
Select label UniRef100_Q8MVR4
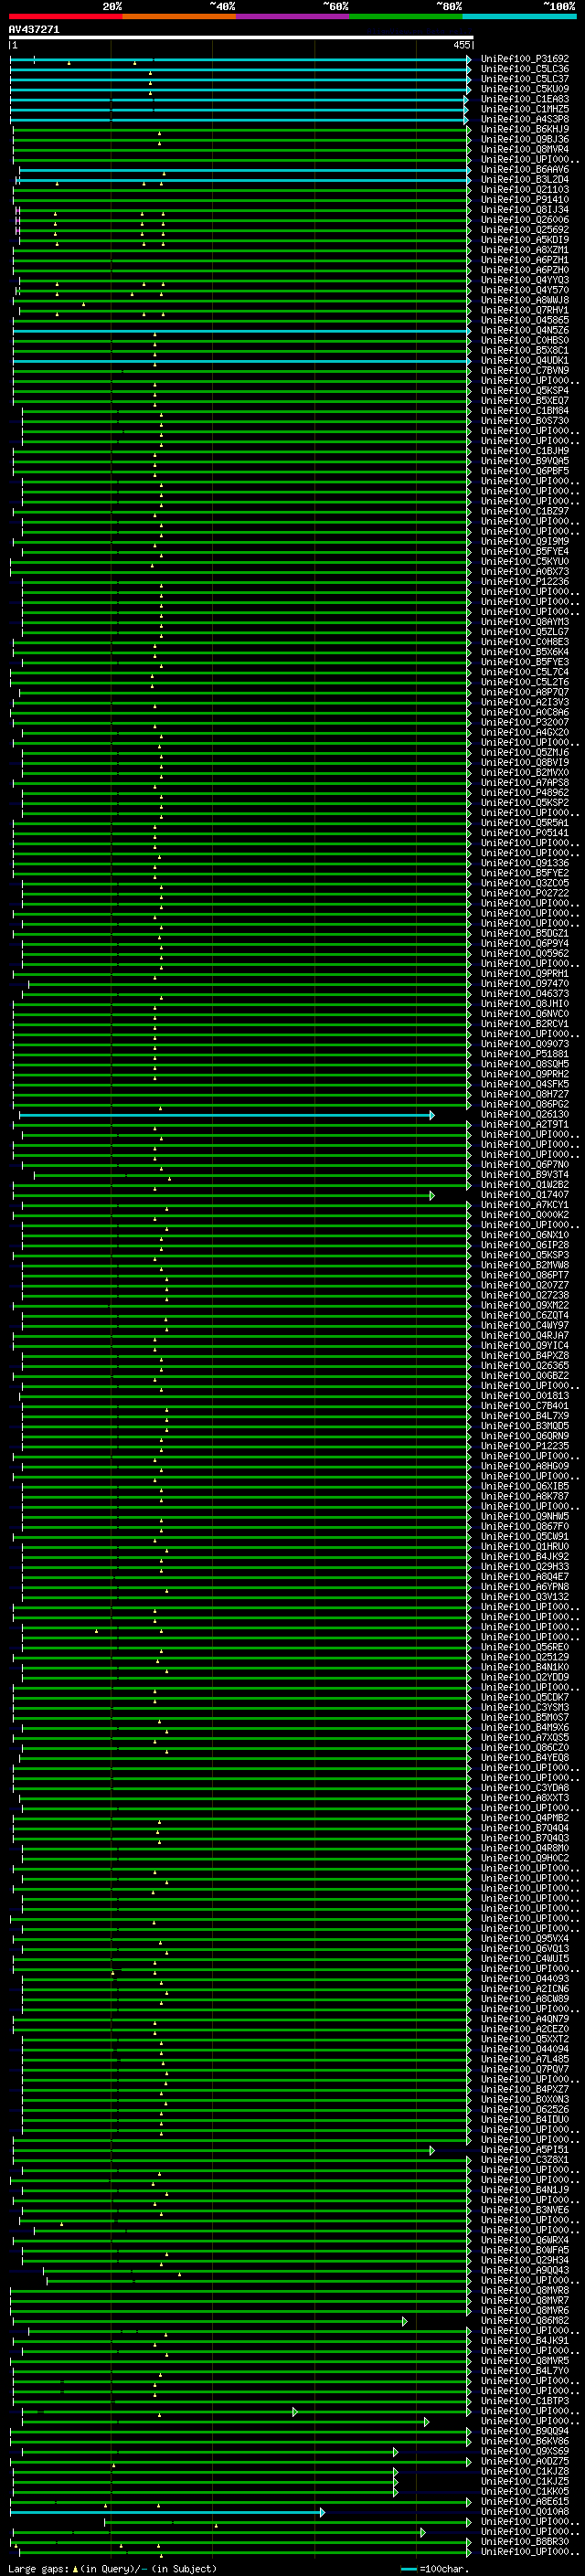click(x=525, y=149)
